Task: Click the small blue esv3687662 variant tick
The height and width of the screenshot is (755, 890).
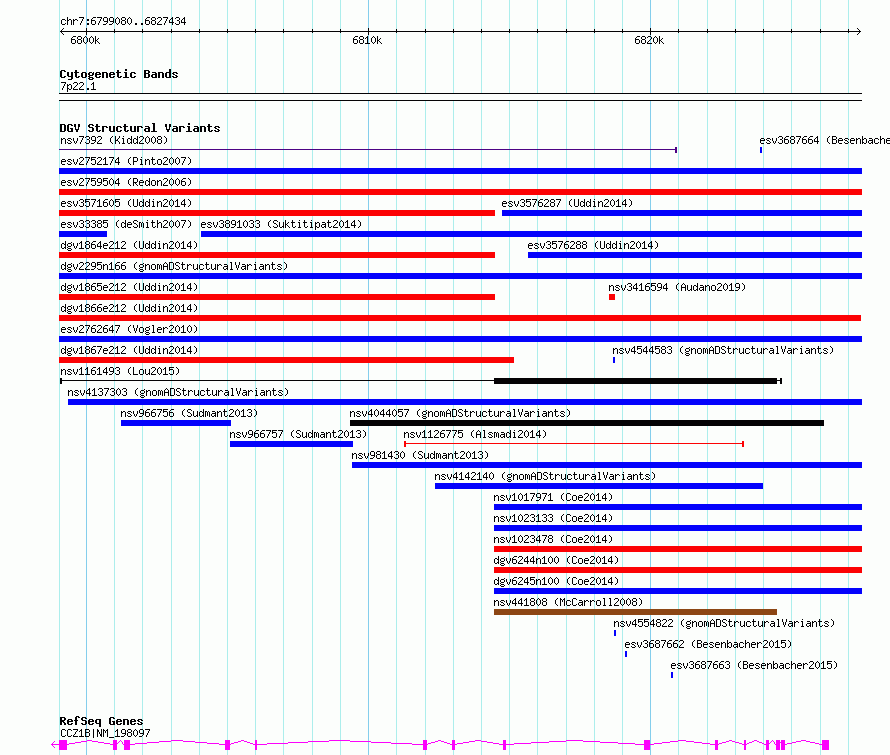Action: pyautogui.click(x=626, y=654)
